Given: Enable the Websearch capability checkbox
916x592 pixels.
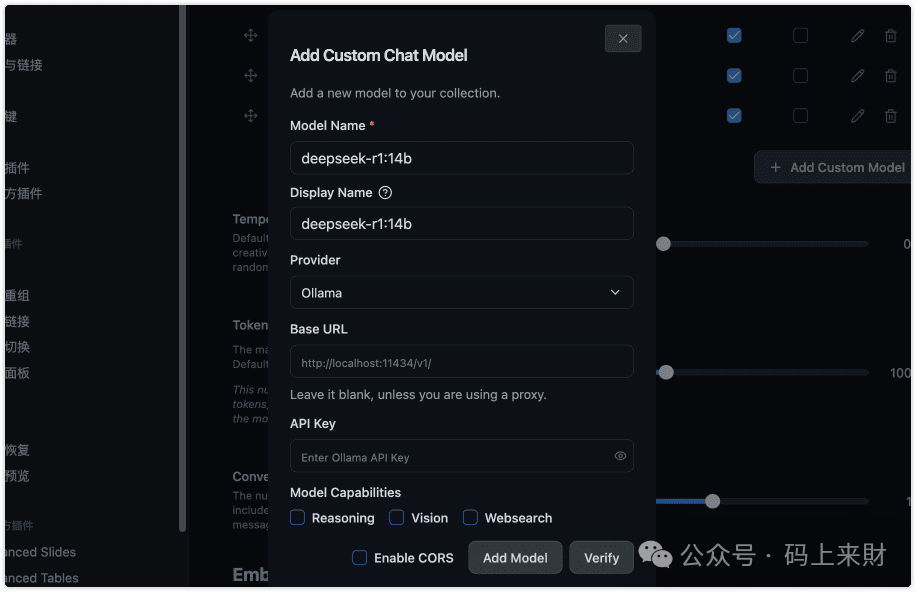Looking at the screenshot, I should coord(470,517).
